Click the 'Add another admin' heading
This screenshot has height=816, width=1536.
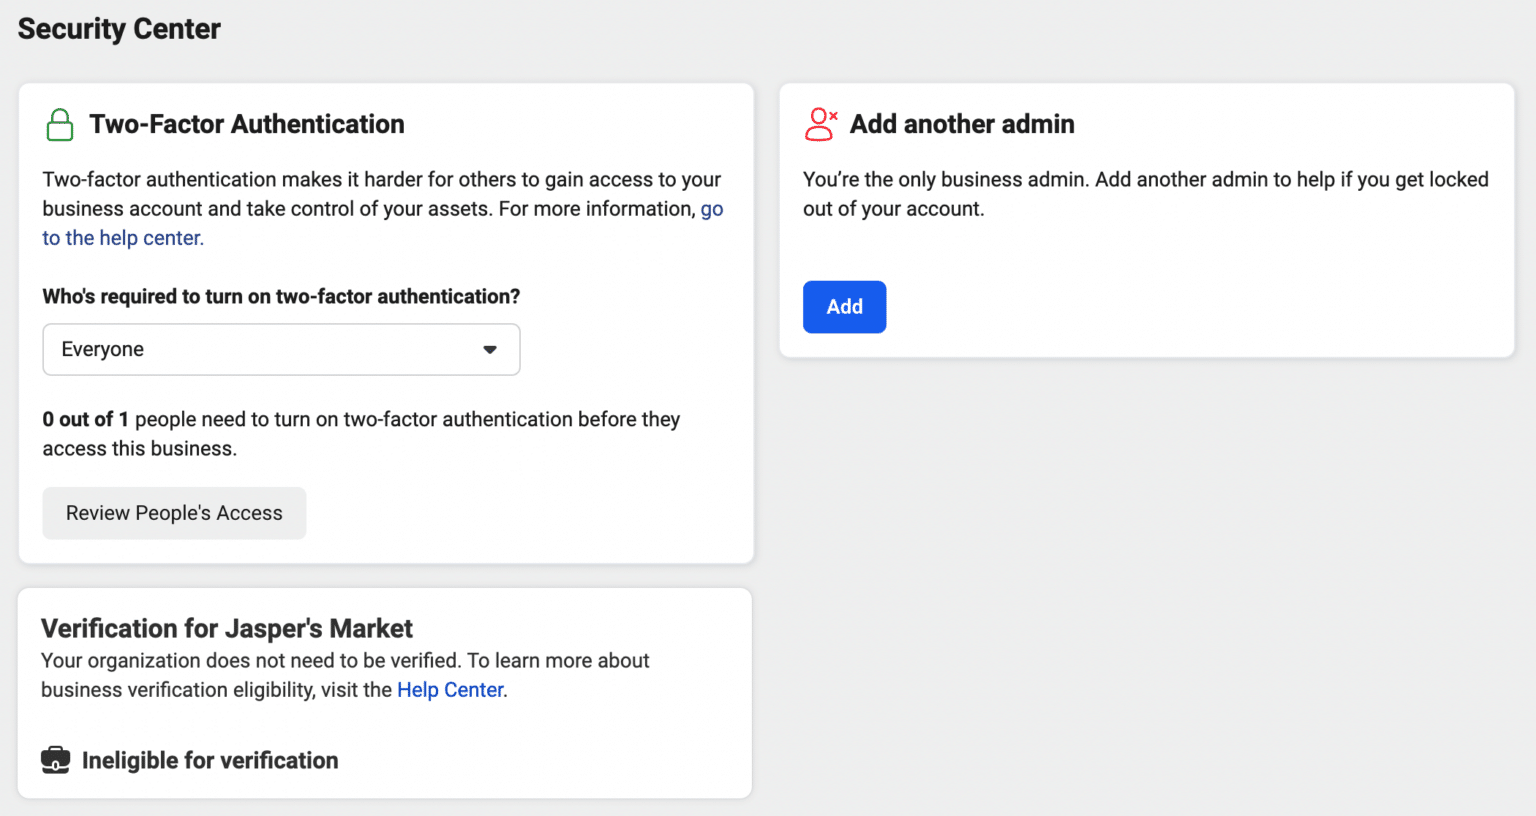[x=962, y=124]
